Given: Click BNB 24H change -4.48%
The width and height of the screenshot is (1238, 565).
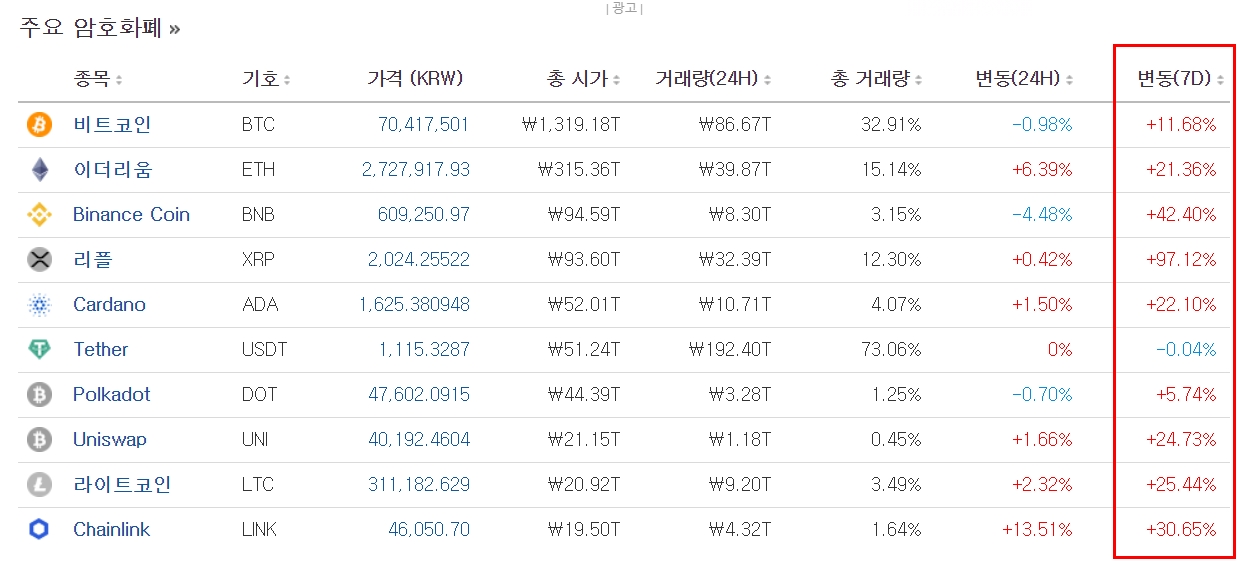Looking at the screenshot, I should (1041, 215).
